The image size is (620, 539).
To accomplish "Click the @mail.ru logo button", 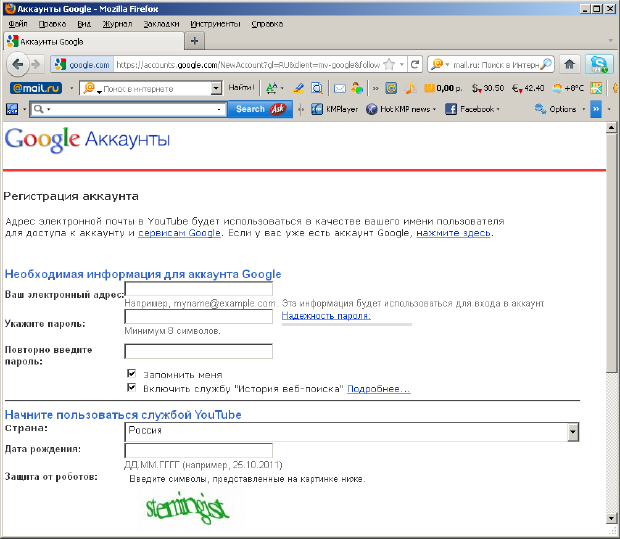I will [36, 88].
